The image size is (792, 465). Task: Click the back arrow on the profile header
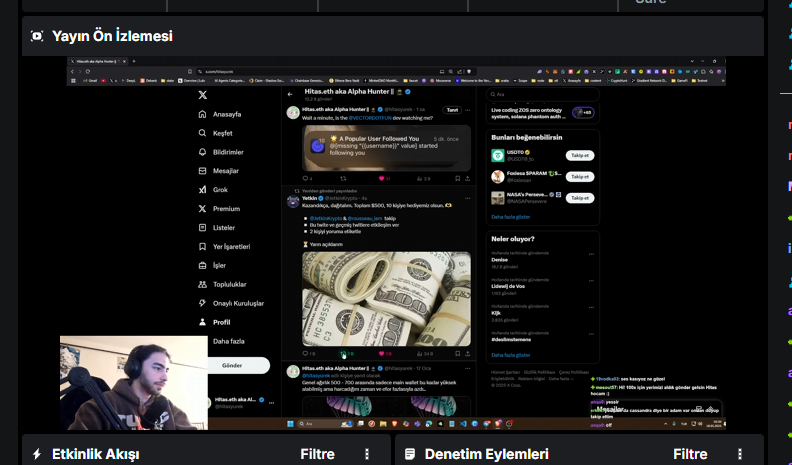(290, 94)
